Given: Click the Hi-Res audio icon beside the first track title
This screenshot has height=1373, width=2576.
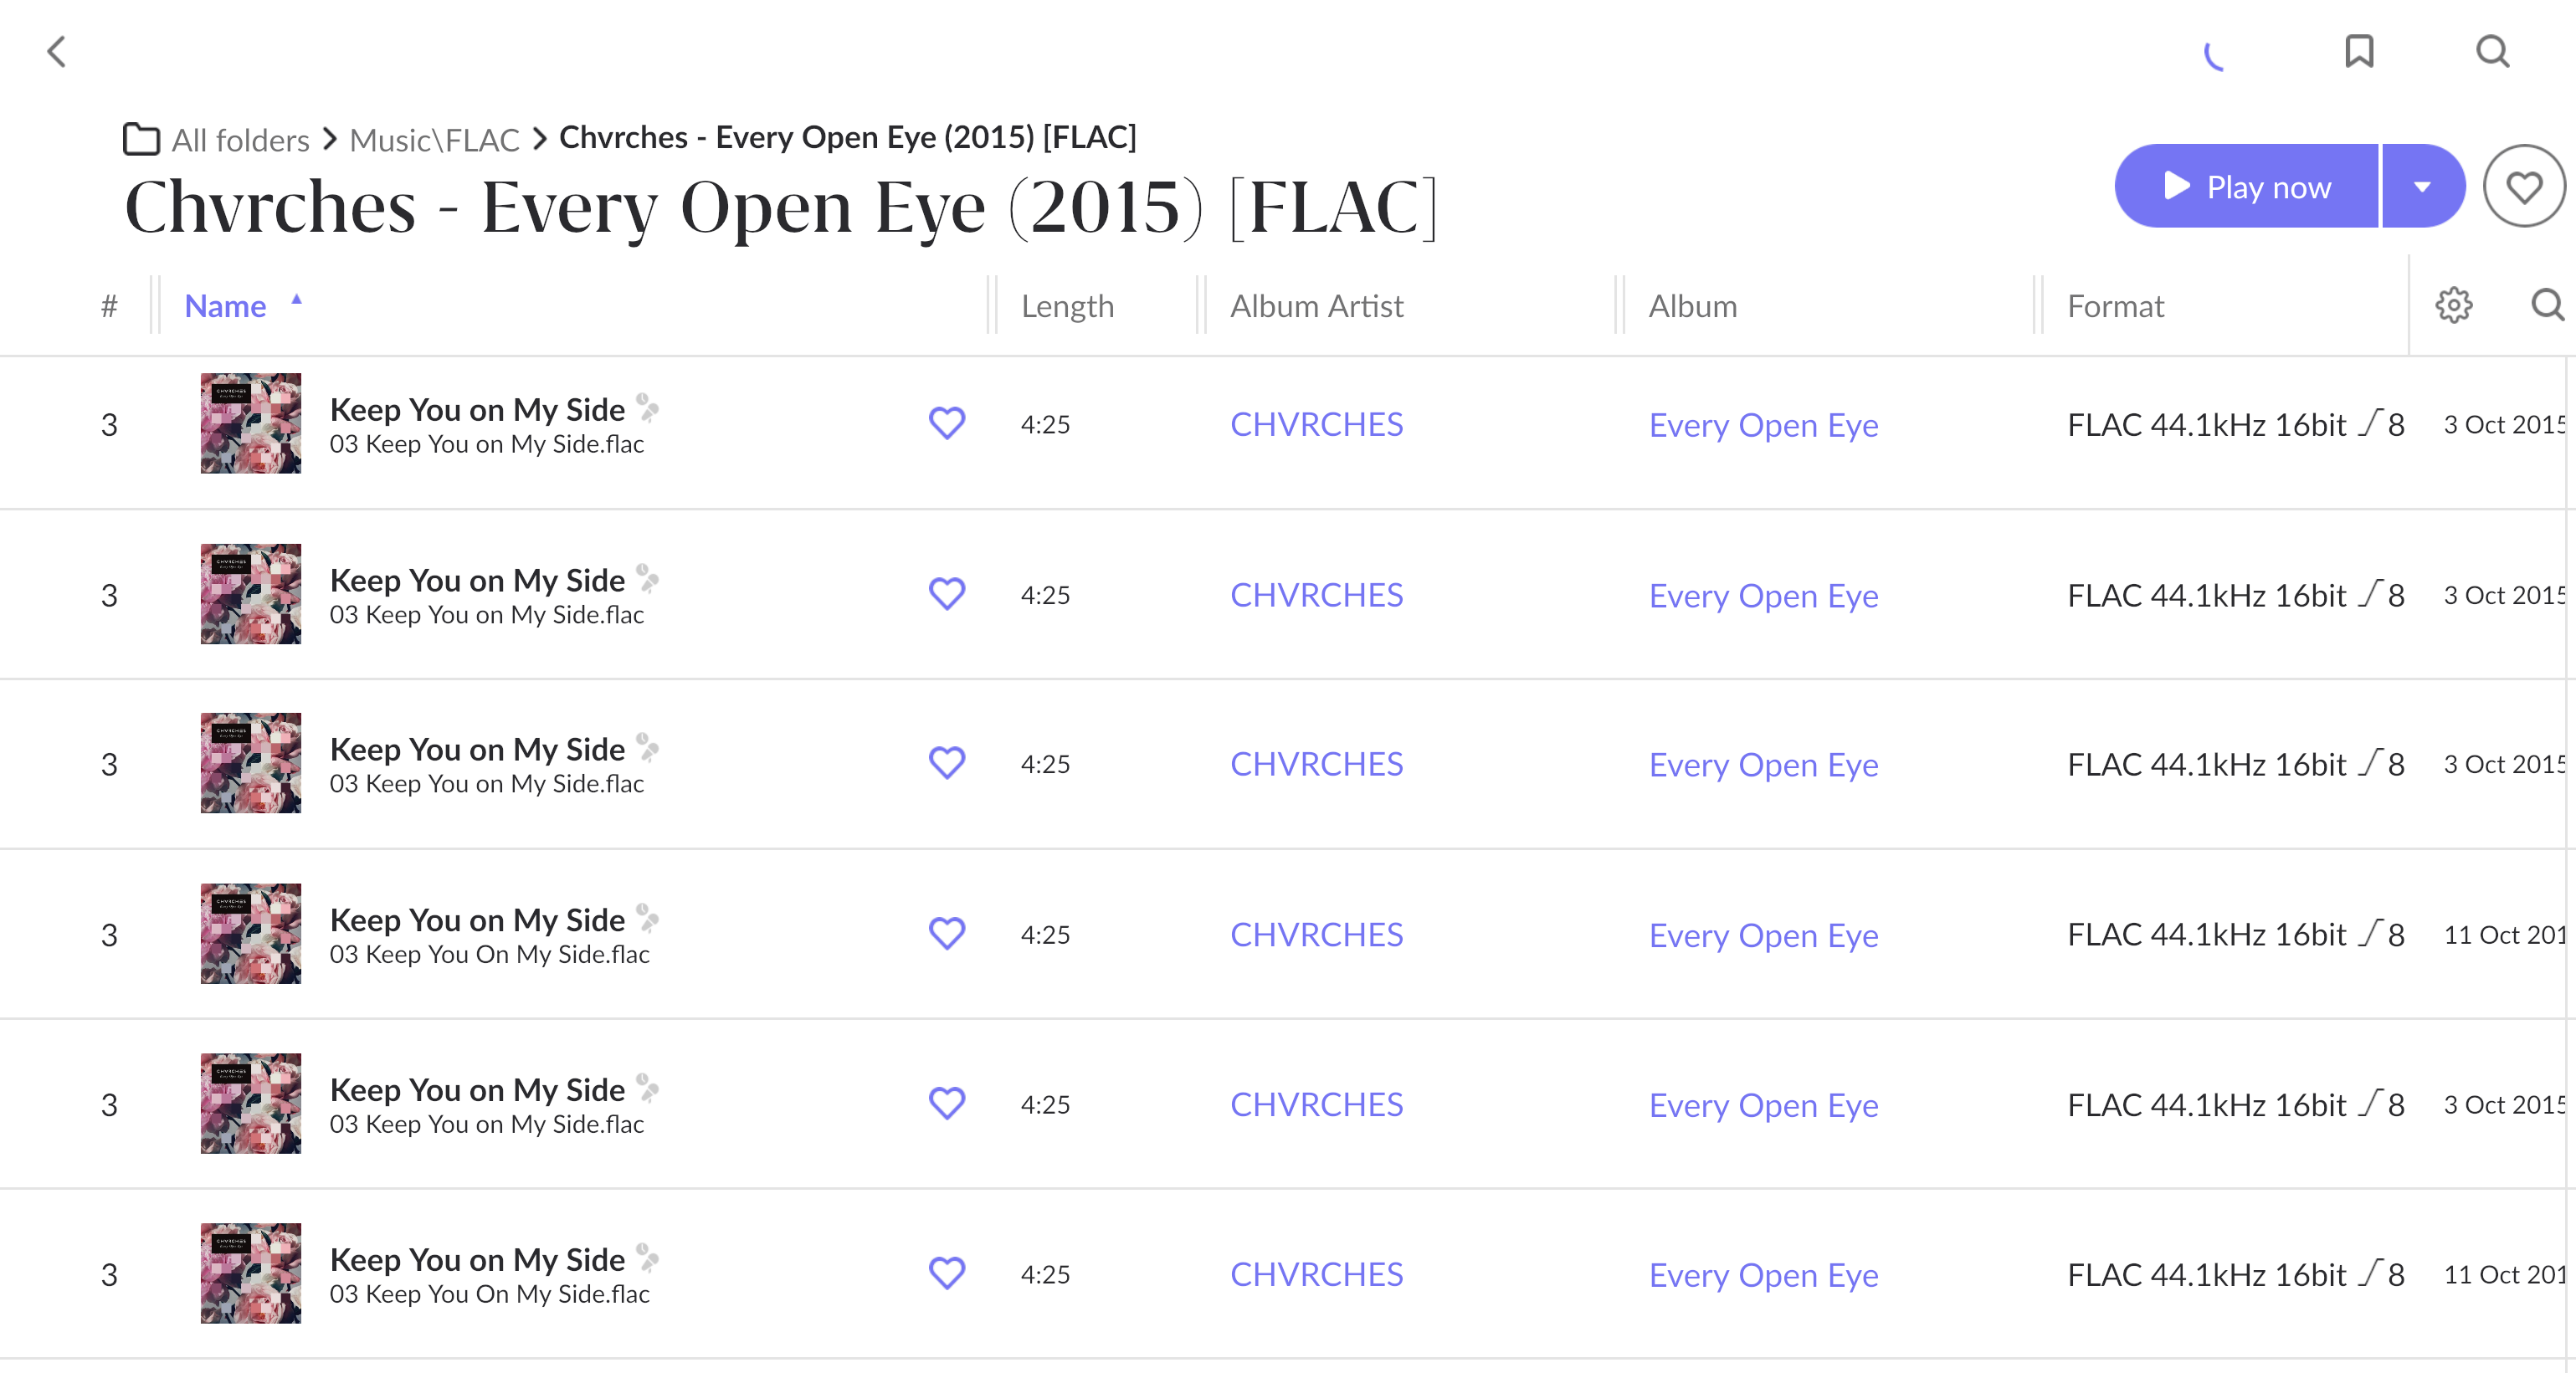Looking at the screenshot, I should pos(648,407).
